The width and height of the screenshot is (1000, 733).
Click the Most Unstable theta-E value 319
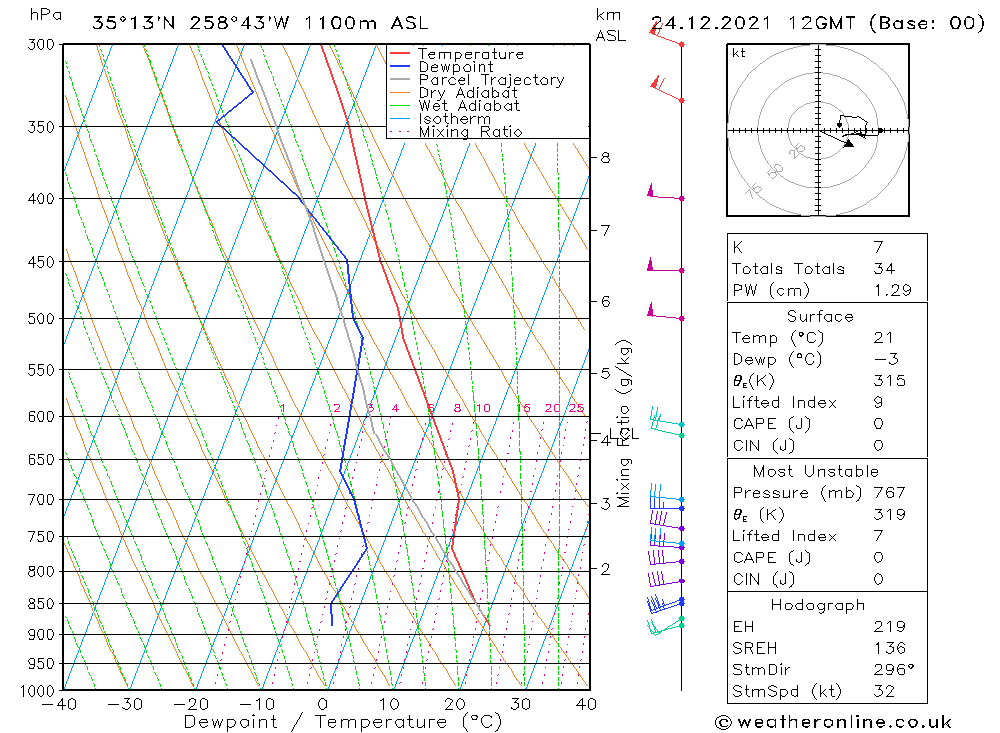click(x=890, y=515)
